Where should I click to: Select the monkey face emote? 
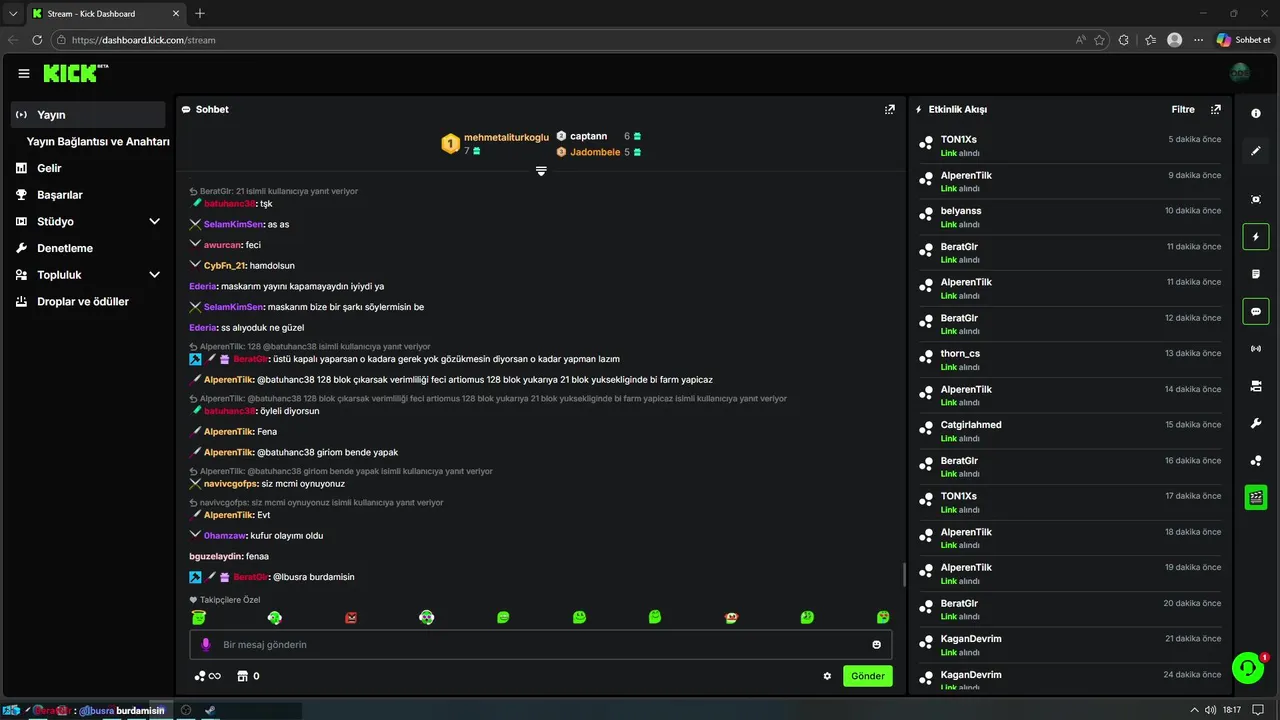pos(731,618)
